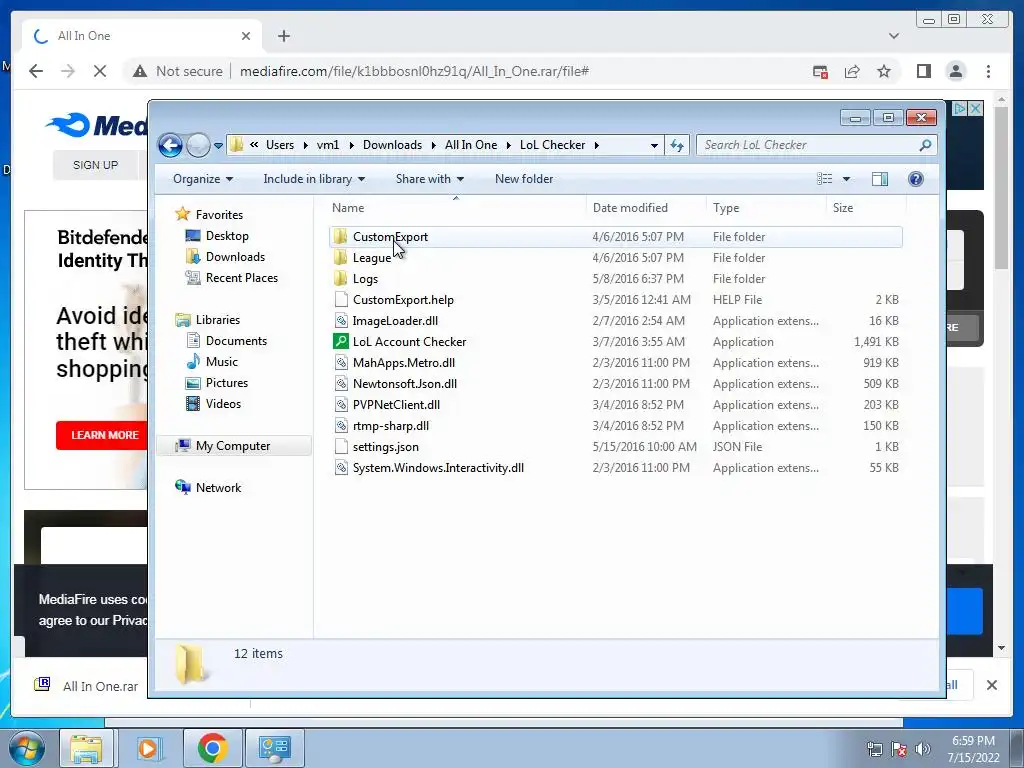Open Downloads in navigation pane
This screenshot has width=1024, height=768.
point(235,257)
